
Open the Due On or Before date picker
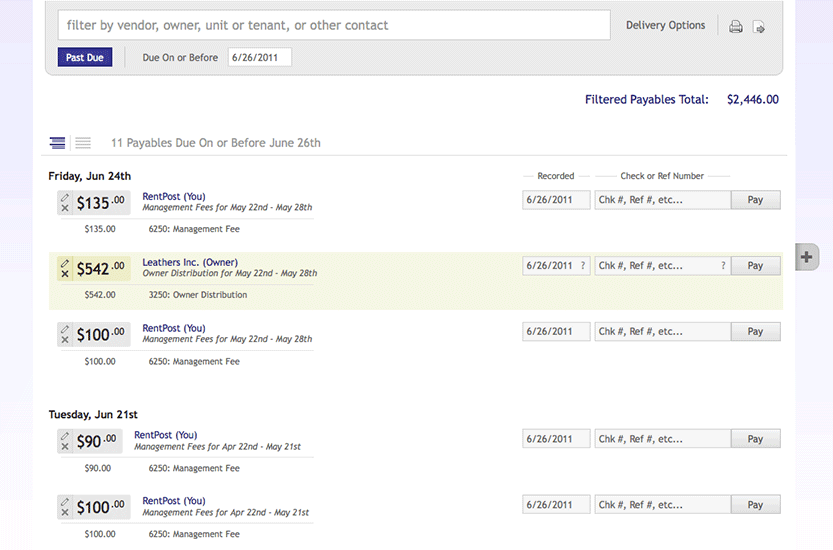click(259, 58)
